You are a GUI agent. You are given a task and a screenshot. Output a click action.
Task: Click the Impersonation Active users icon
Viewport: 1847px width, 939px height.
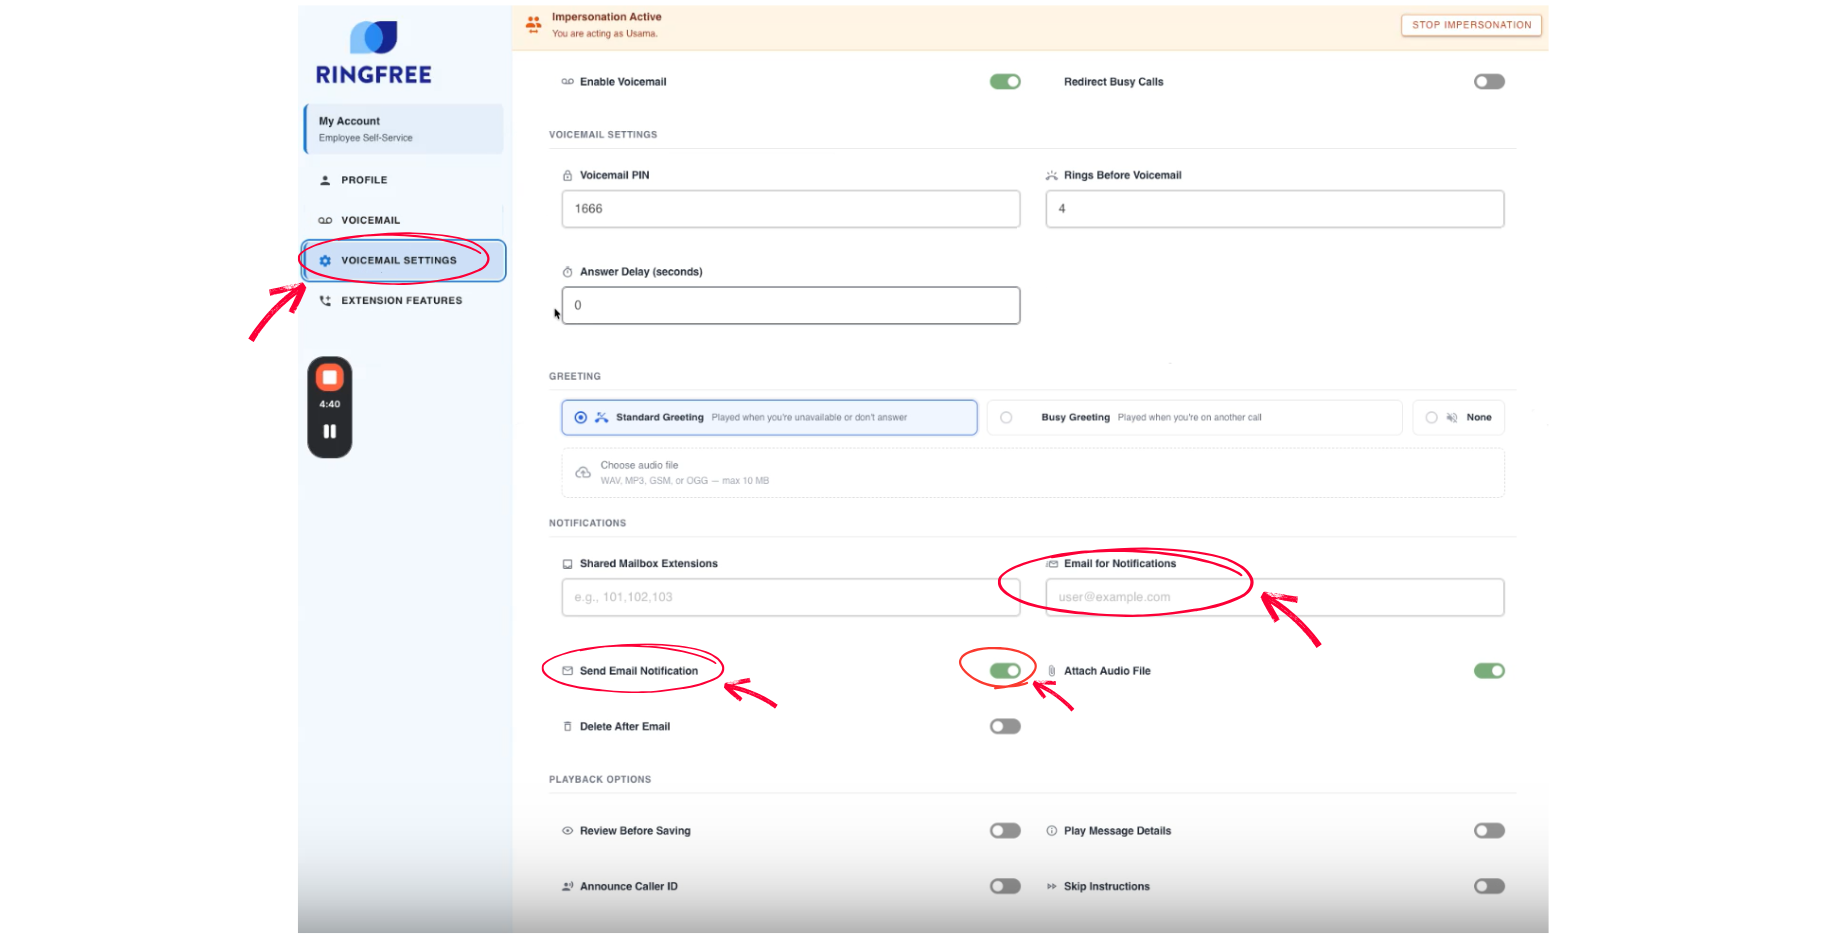pos(534,24)
